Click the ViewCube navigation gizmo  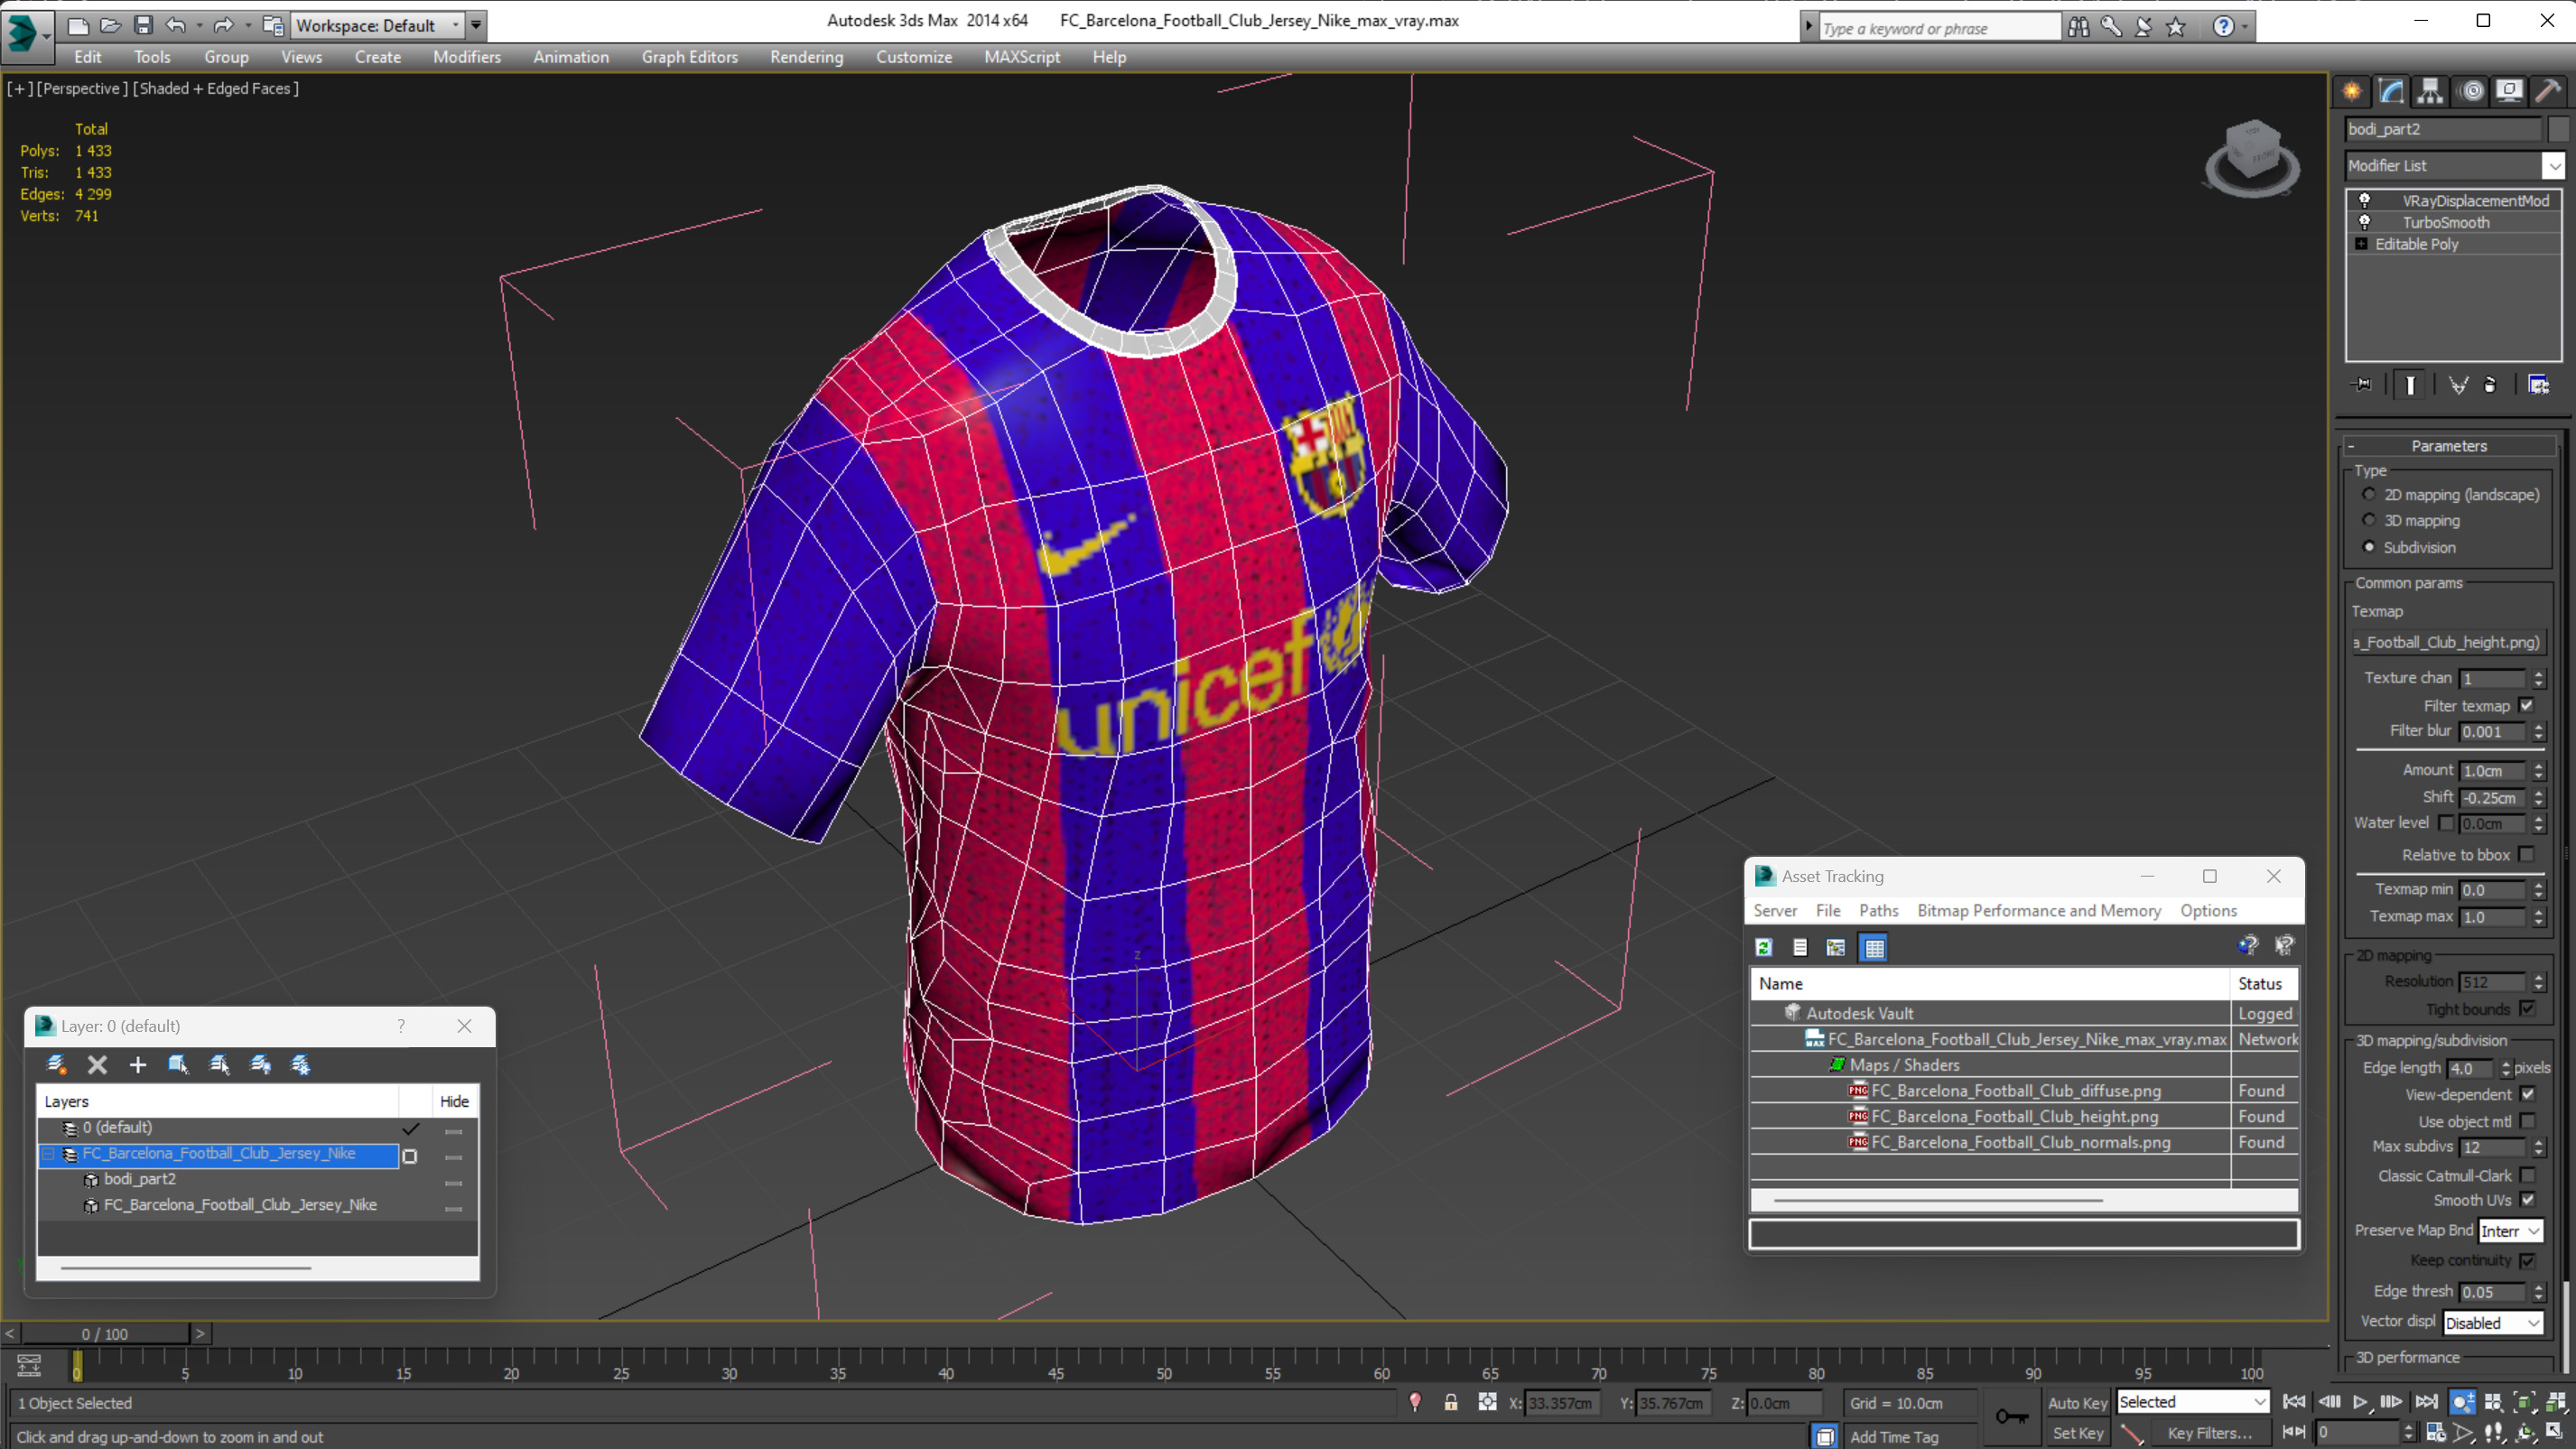[2252, 158]
